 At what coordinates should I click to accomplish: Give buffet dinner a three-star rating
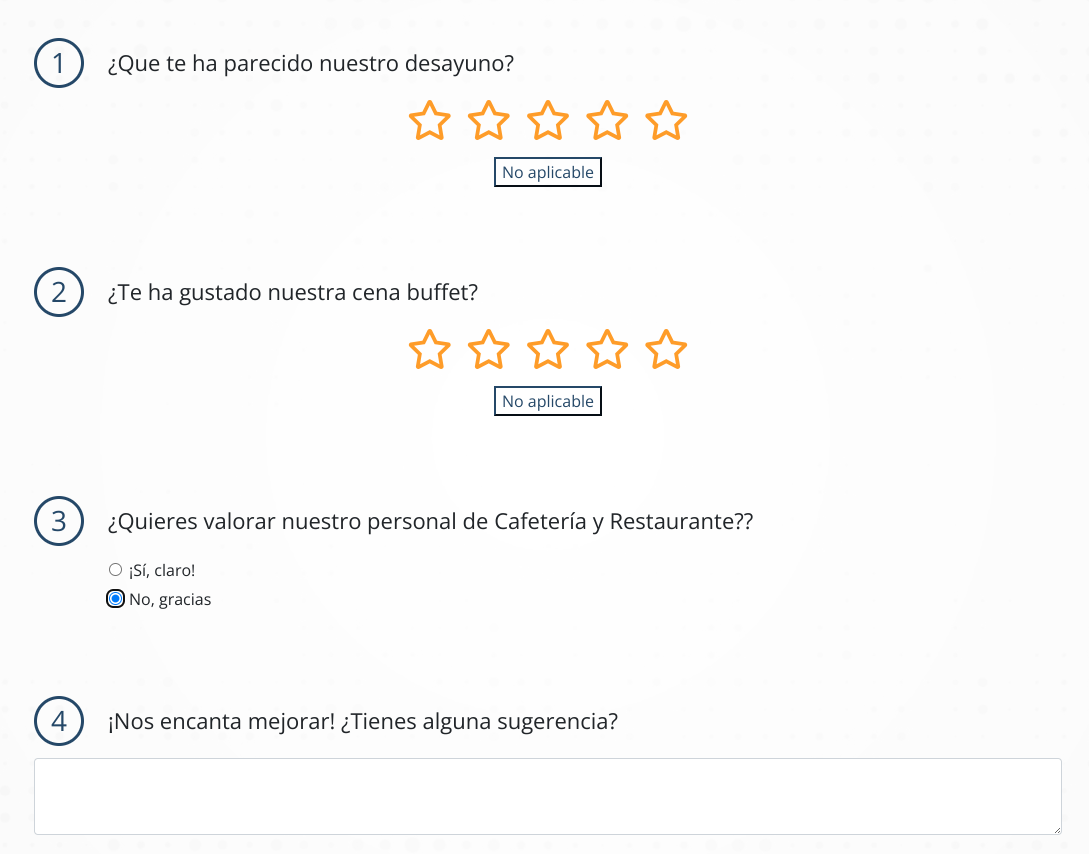548,350
